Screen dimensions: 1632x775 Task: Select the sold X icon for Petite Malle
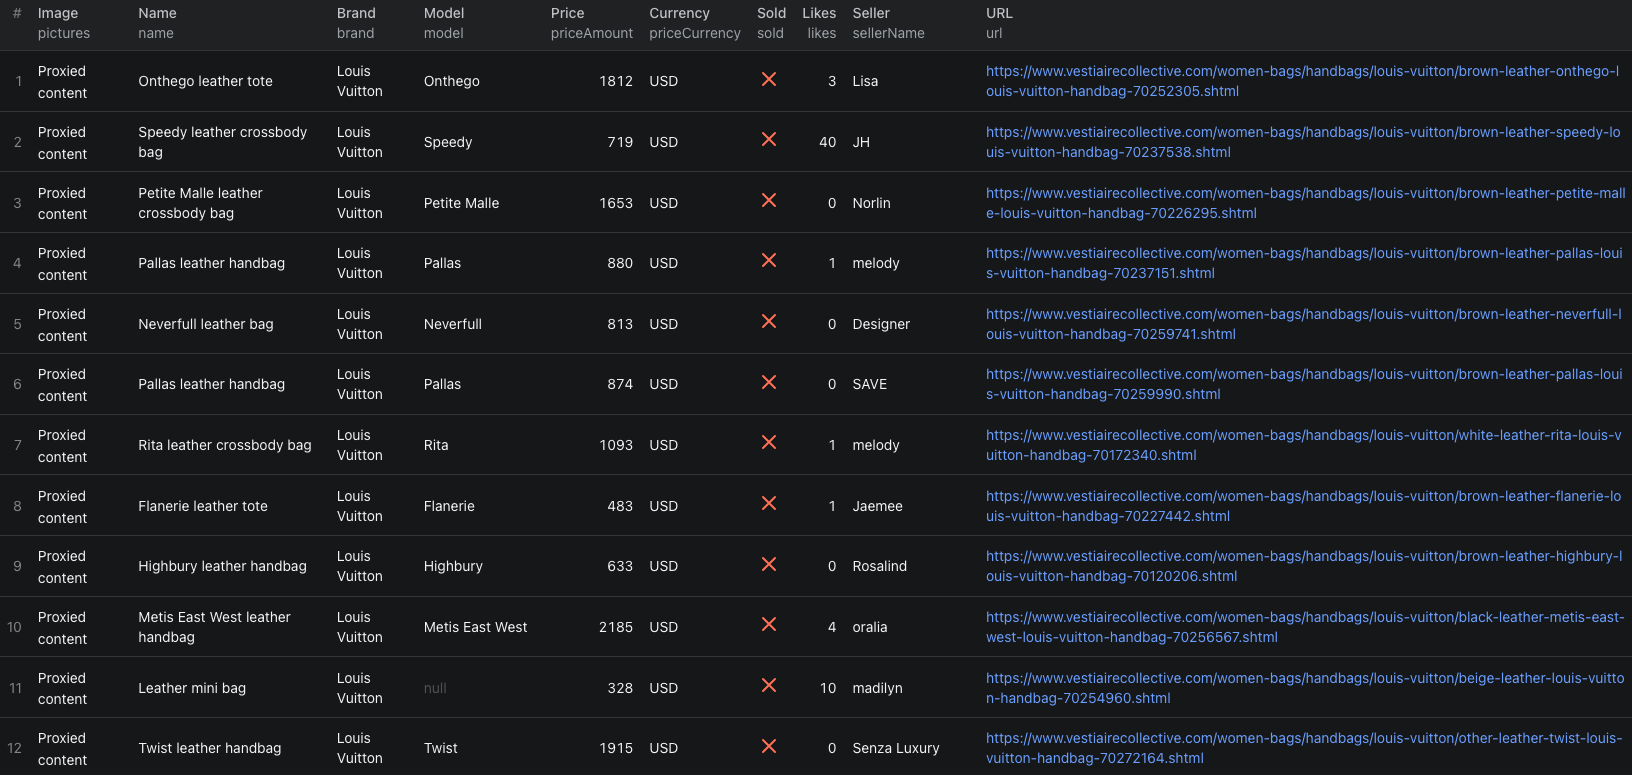769,200
